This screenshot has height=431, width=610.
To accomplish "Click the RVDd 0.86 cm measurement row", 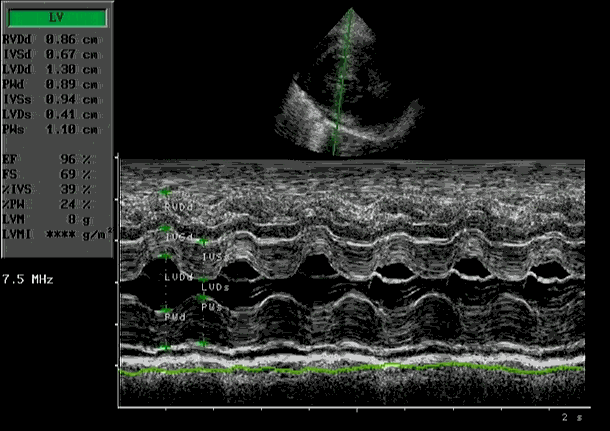I will click(50, 40).
